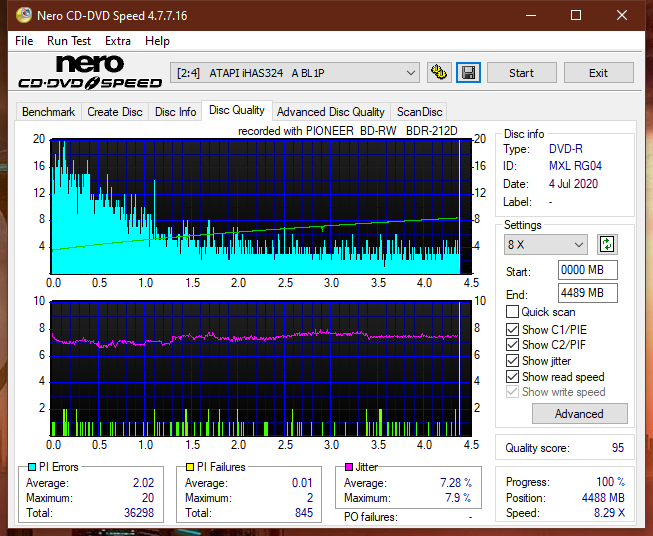Click the Nero app icon in title bar
The width and height of the screenshot is (653, 536).
(24, 15)
